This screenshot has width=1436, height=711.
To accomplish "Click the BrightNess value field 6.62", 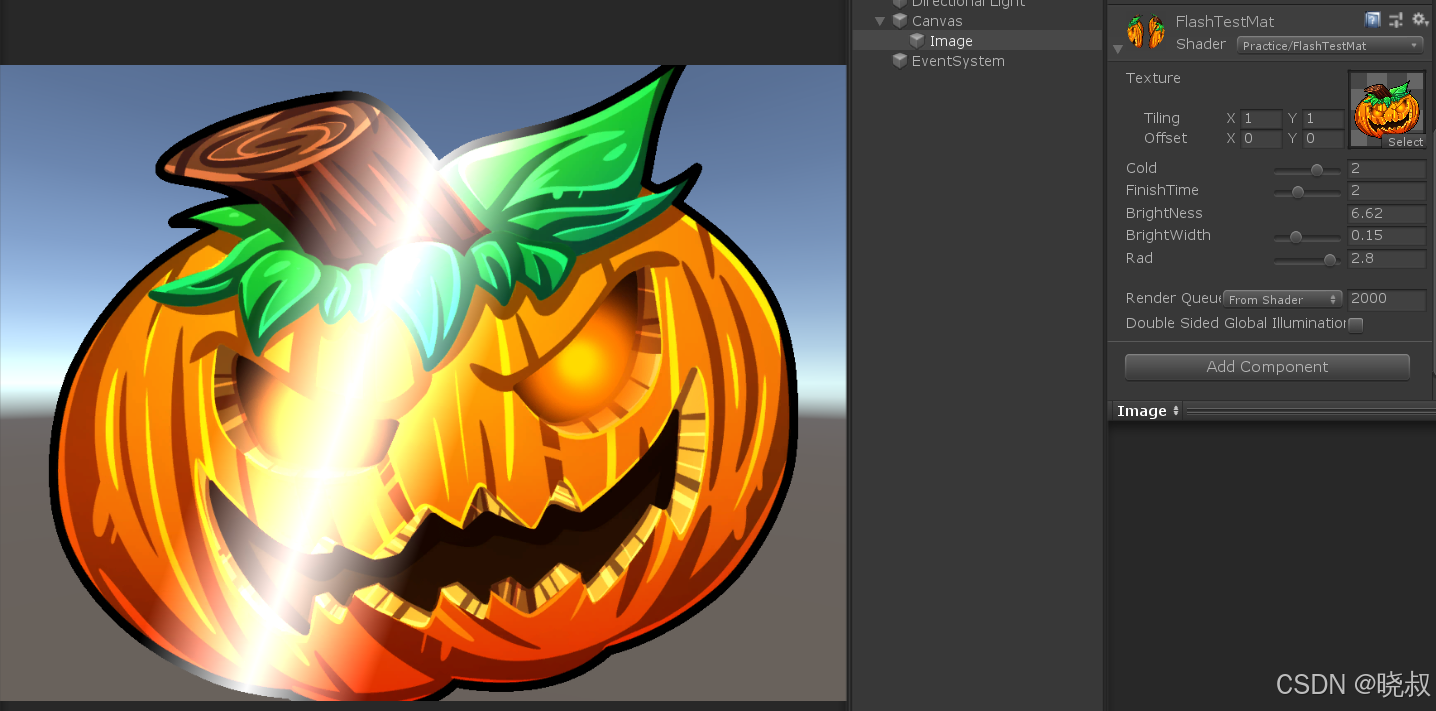I will click(x=1386, y=214).
